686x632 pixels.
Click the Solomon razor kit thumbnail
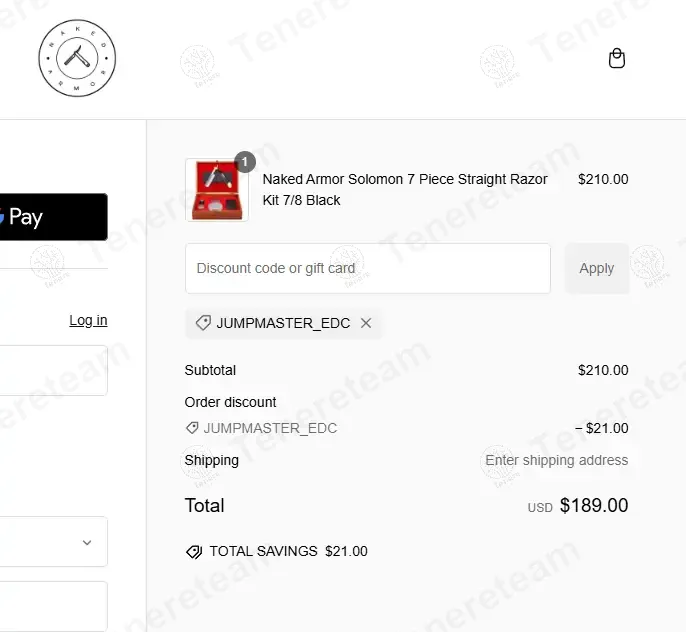pyautogui.click(x=216, y=190)
